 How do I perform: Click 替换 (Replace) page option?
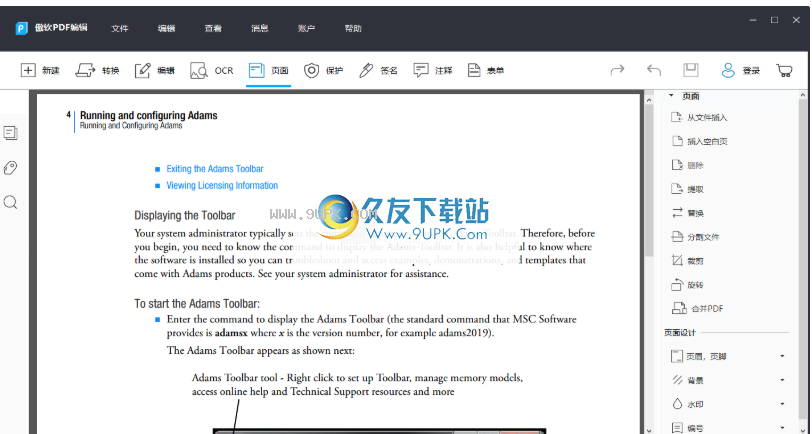click(x=687, y=213)
